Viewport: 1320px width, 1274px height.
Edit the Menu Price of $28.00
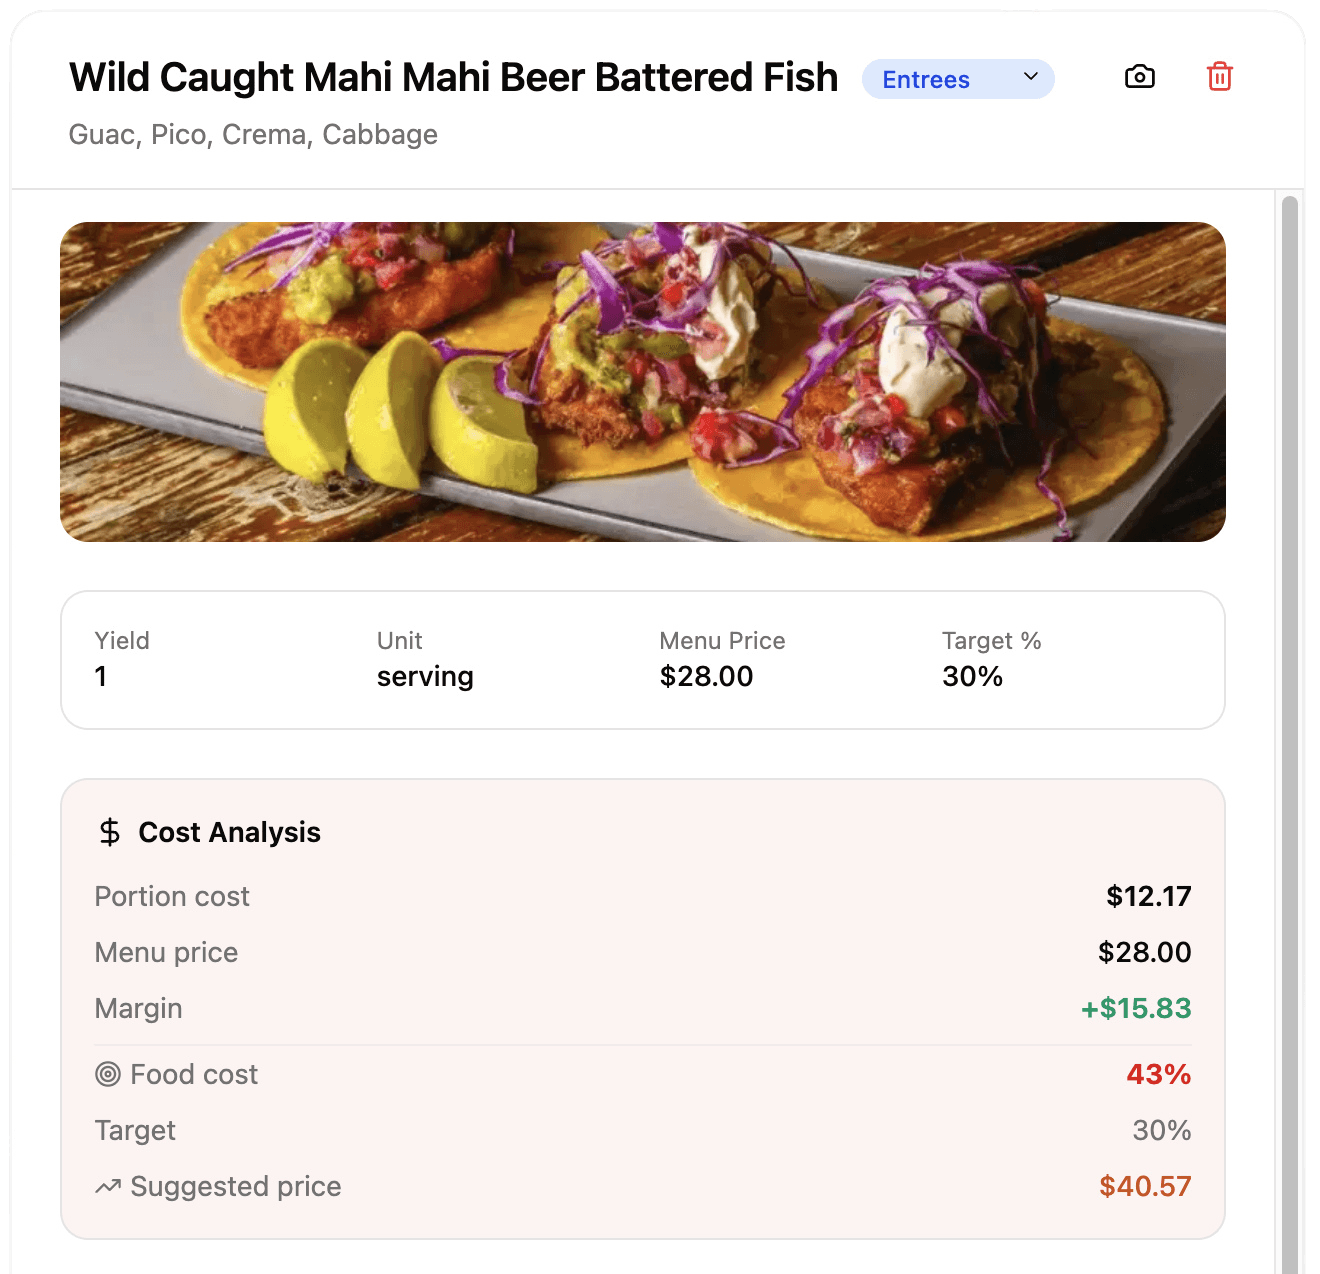[707, 676]
